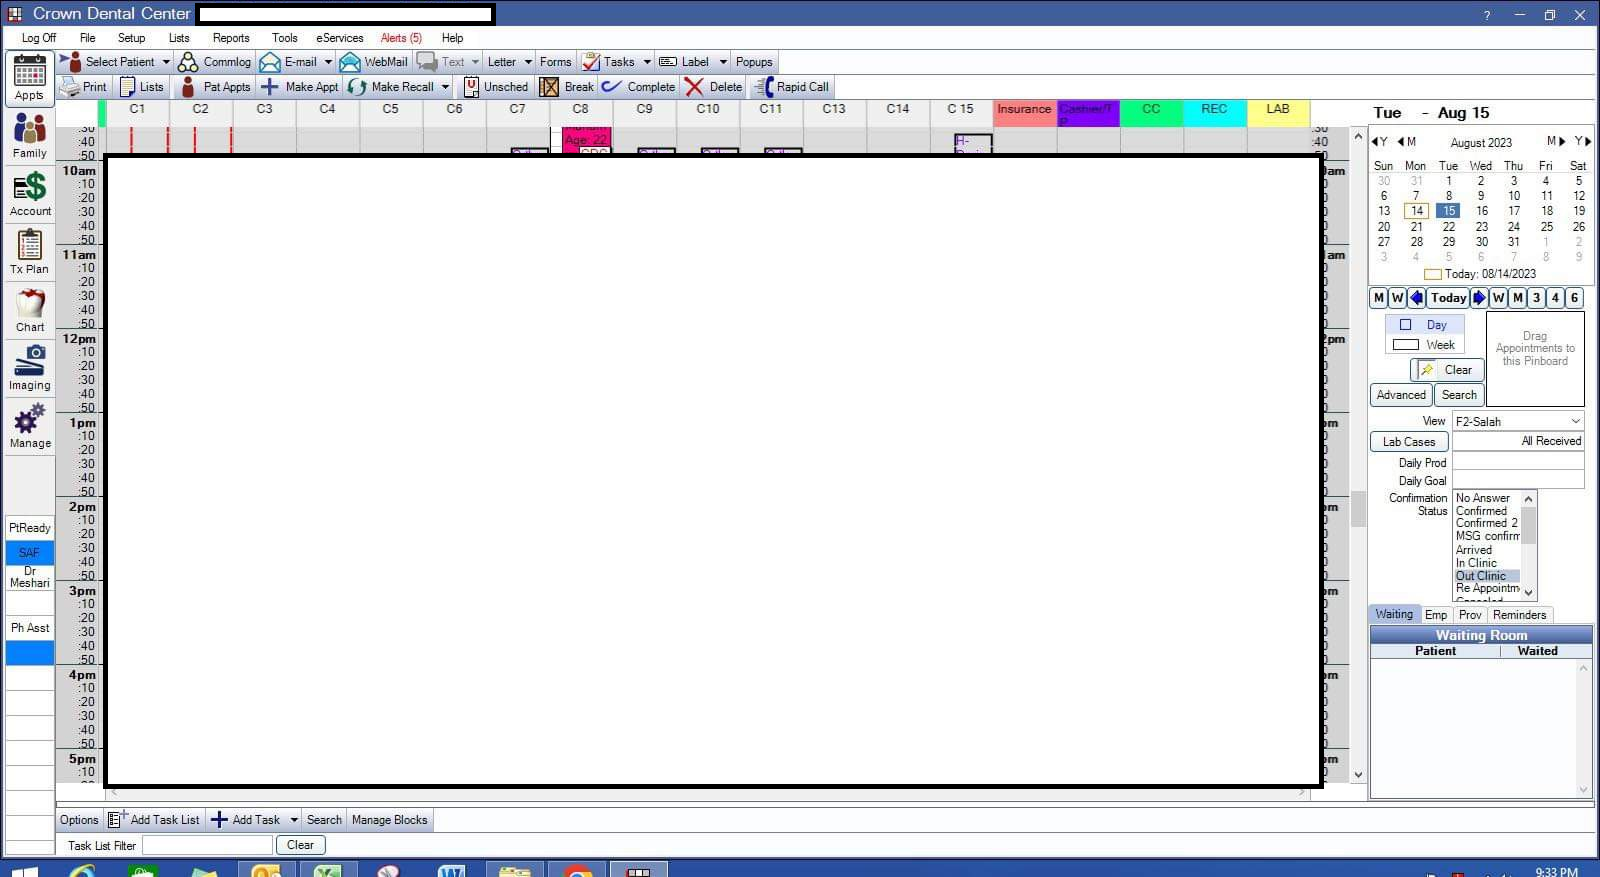Clear the pinboard with pin button
Screen dimensions: 1600x877
point(1448,370)
